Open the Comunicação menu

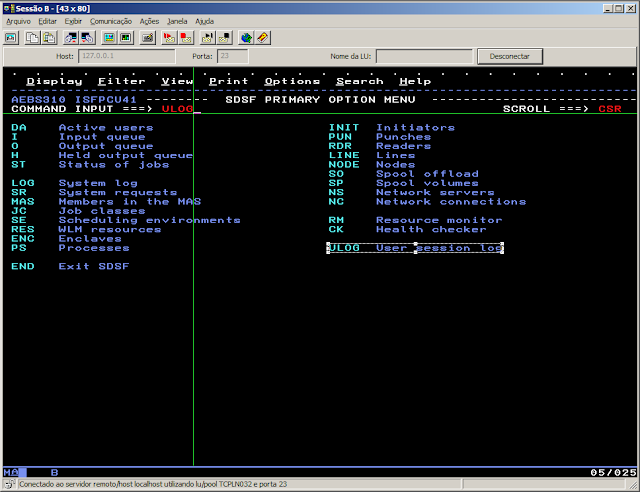(x=111, y=21)
